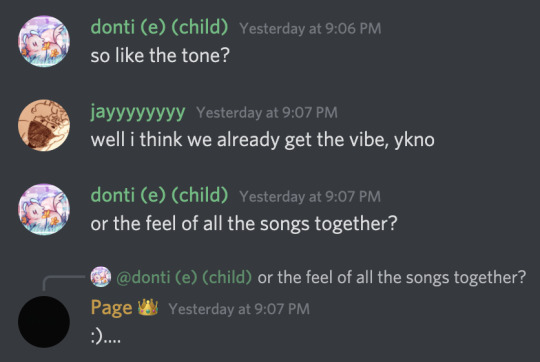The image size is (540, 362).
Task: Click donti (e) (child) username at 9:07 PM
Action: coord(159,196)
